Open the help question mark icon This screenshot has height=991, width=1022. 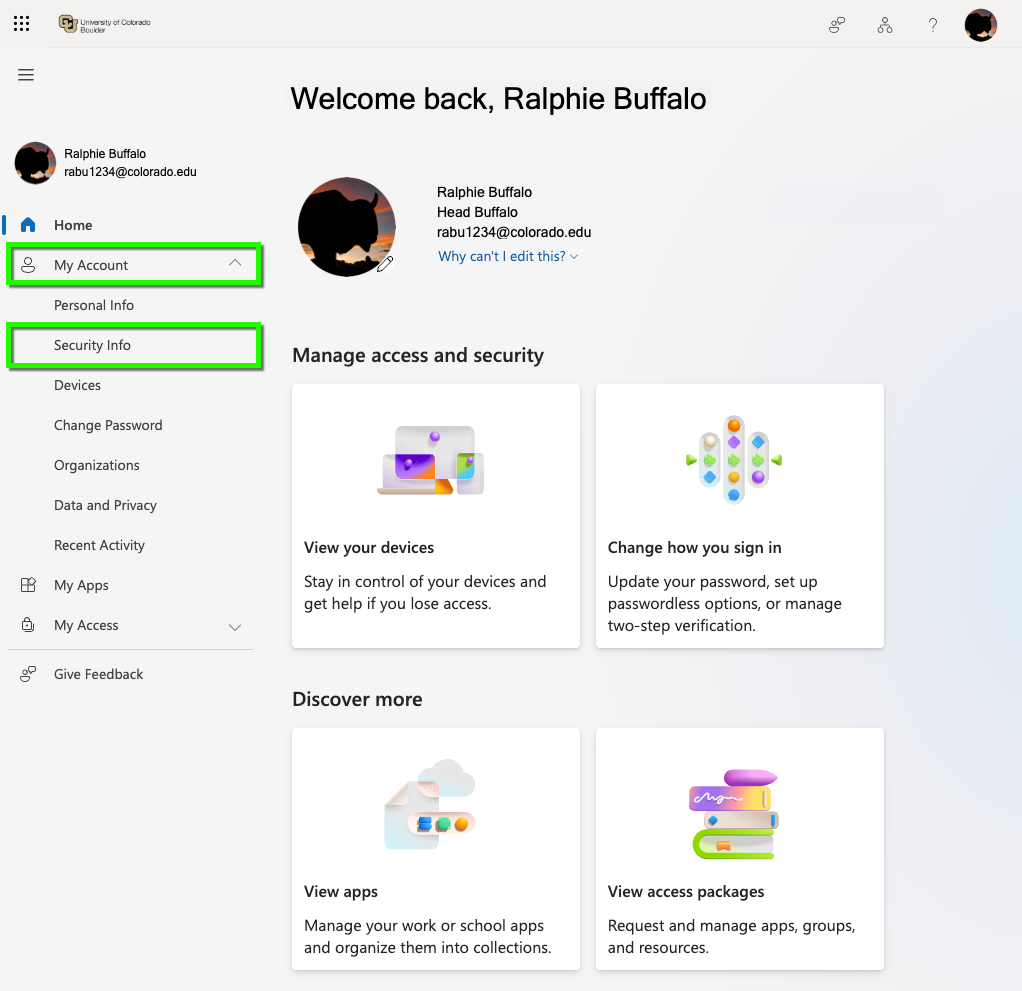933,25
